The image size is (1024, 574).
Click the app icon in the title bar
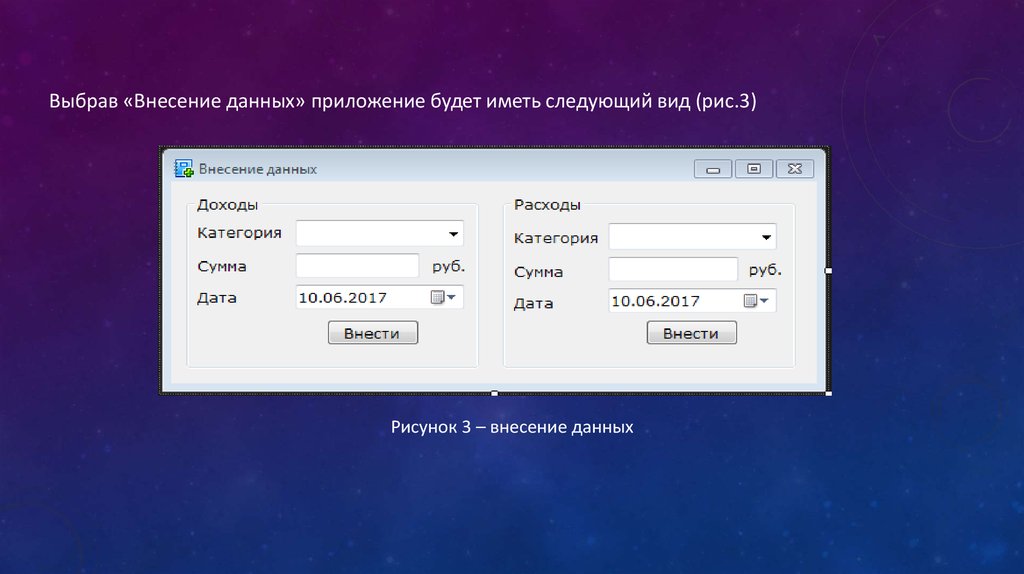(x=184, y=169)
